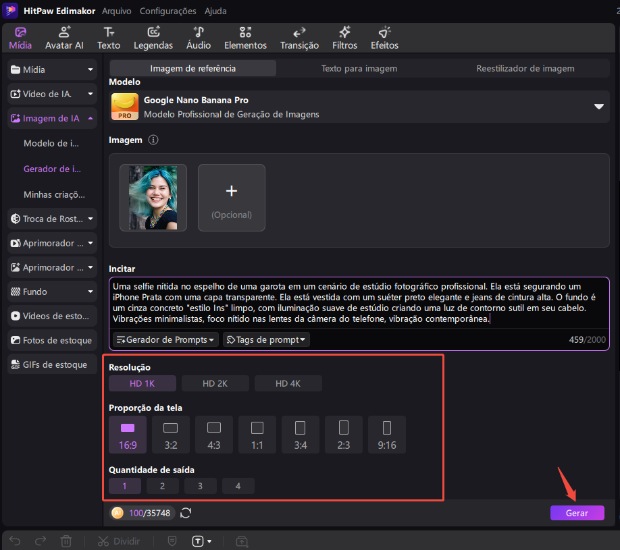Switch to the Texto para imagem tab
The height and width of the screenshot is (550, 620).
pos(359,69)
